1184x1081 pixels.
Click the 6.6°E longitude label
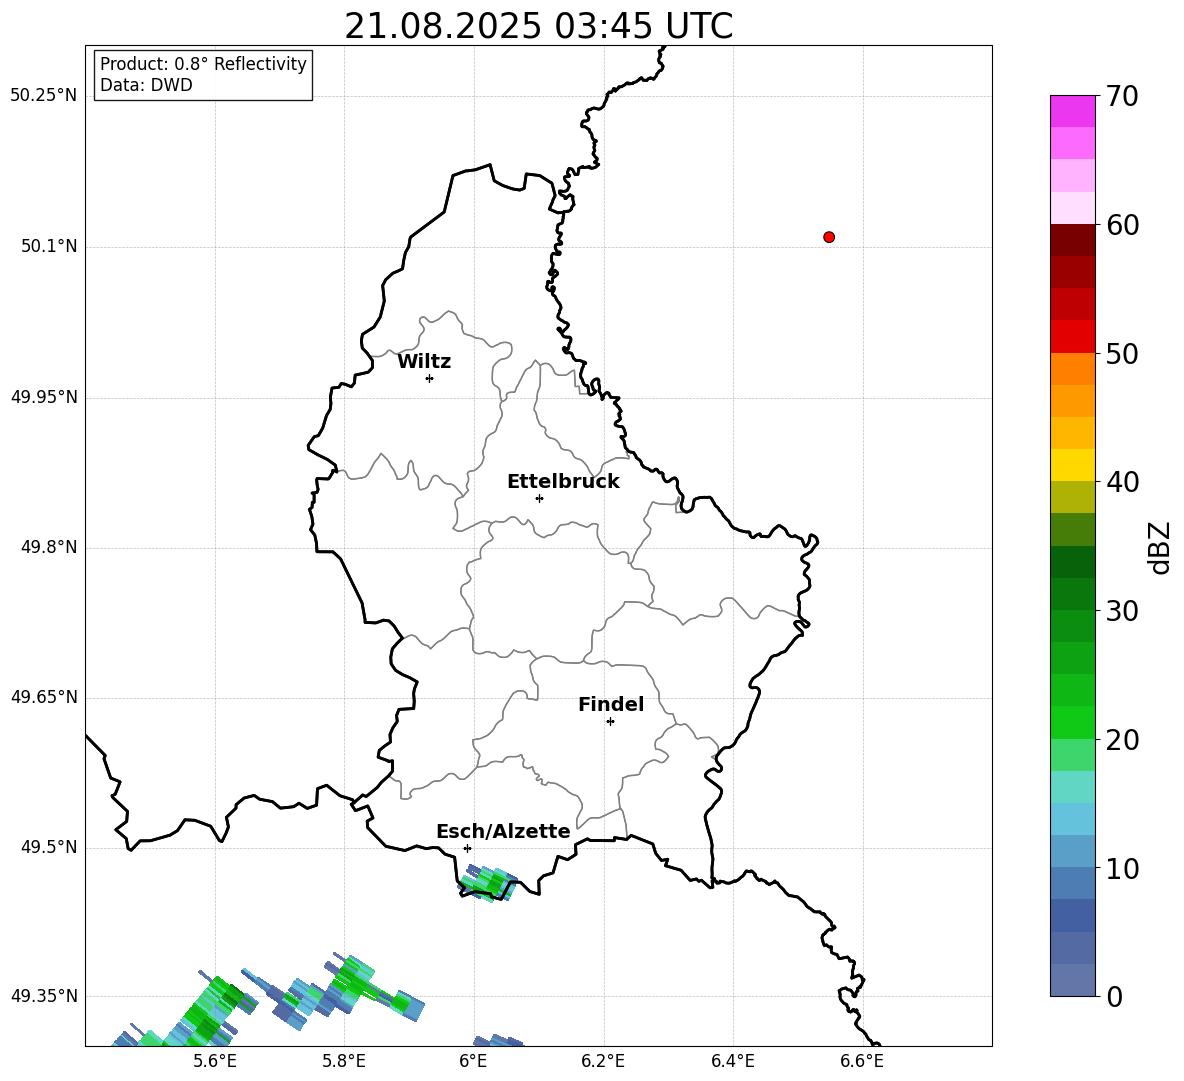point(862,1061)
